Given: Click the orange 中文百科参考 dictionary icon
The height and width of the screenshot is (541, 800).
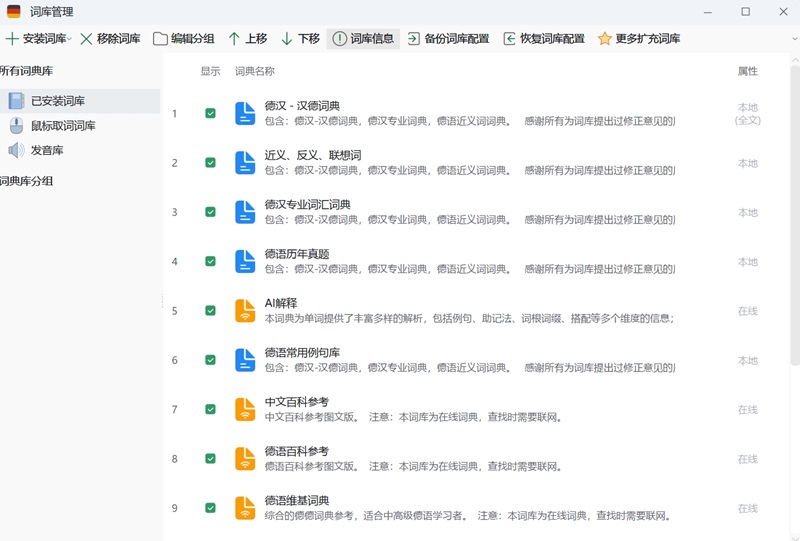Looking at the screenshot, I should tap(245, 409).
